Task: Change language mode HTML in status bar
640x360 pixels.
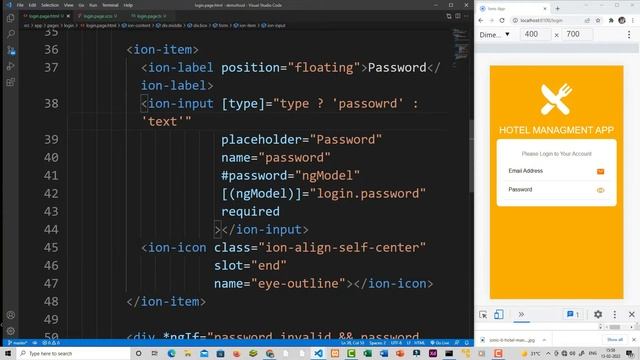Action: click(419, 343)
